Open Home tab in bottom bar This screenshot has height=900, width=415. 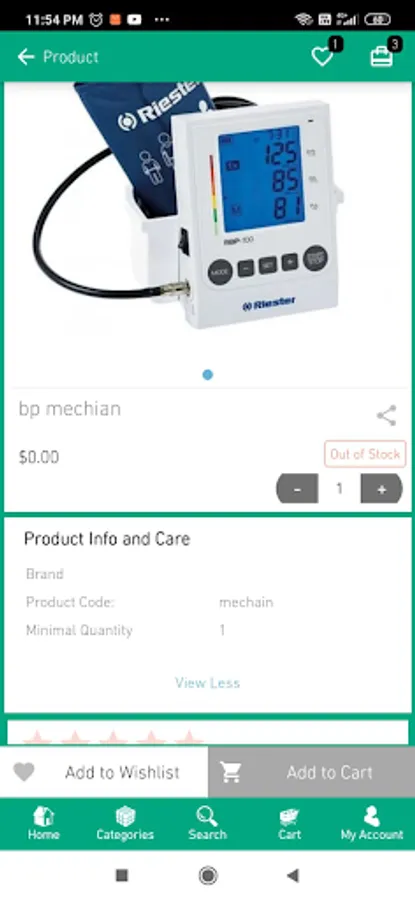(x=44, y=824)
